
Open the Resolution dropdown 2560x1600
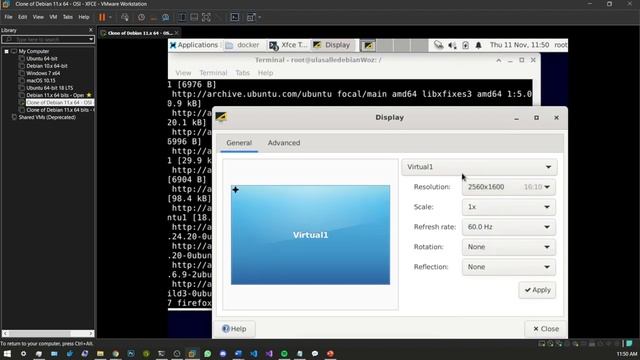(x=509, y=187)
